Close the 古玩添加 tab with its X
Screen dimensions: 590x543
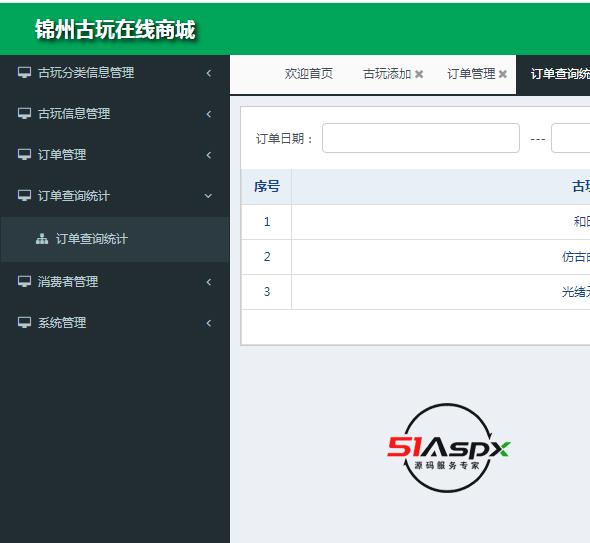point(419,74)
